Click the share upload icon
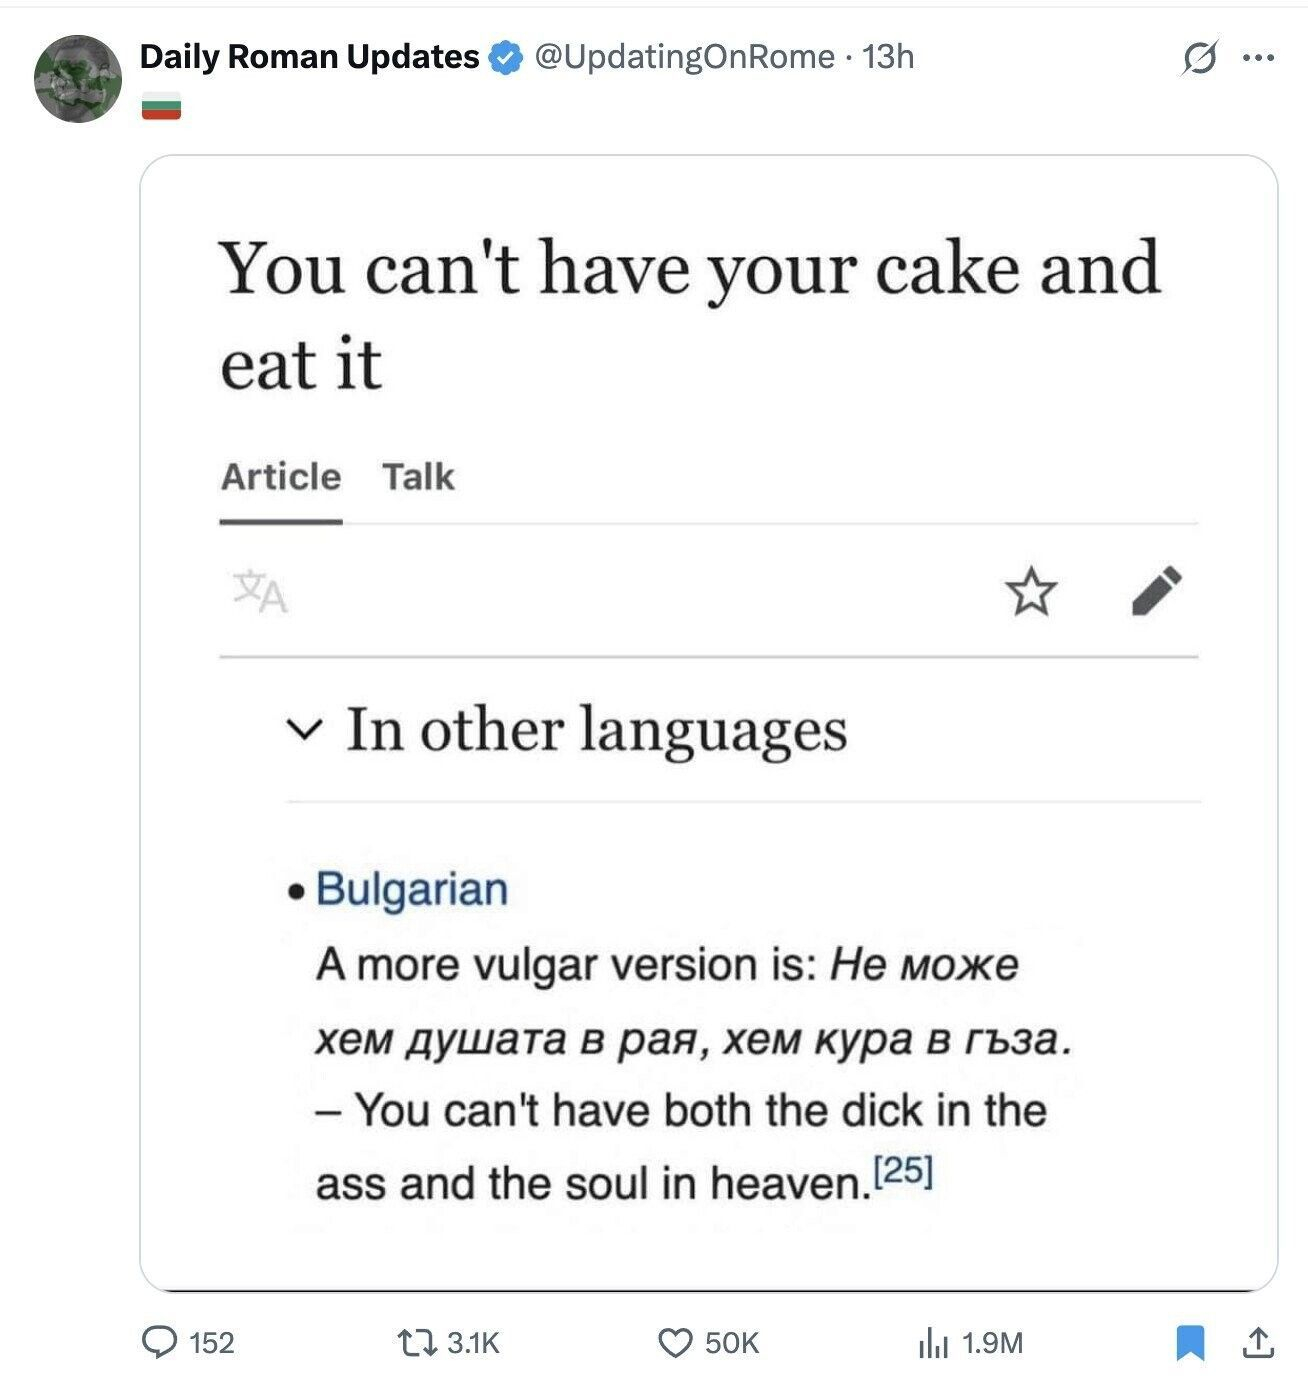The width and height of the screenshot is (1308, 1380). click(x=1258, y=1342)
